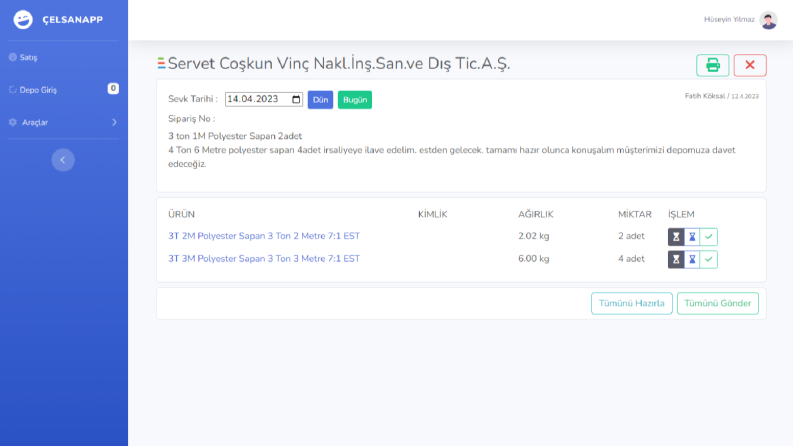793x446 pixels.
Task: Click the AĞIRLIK column header
Action: coord(536,214)
